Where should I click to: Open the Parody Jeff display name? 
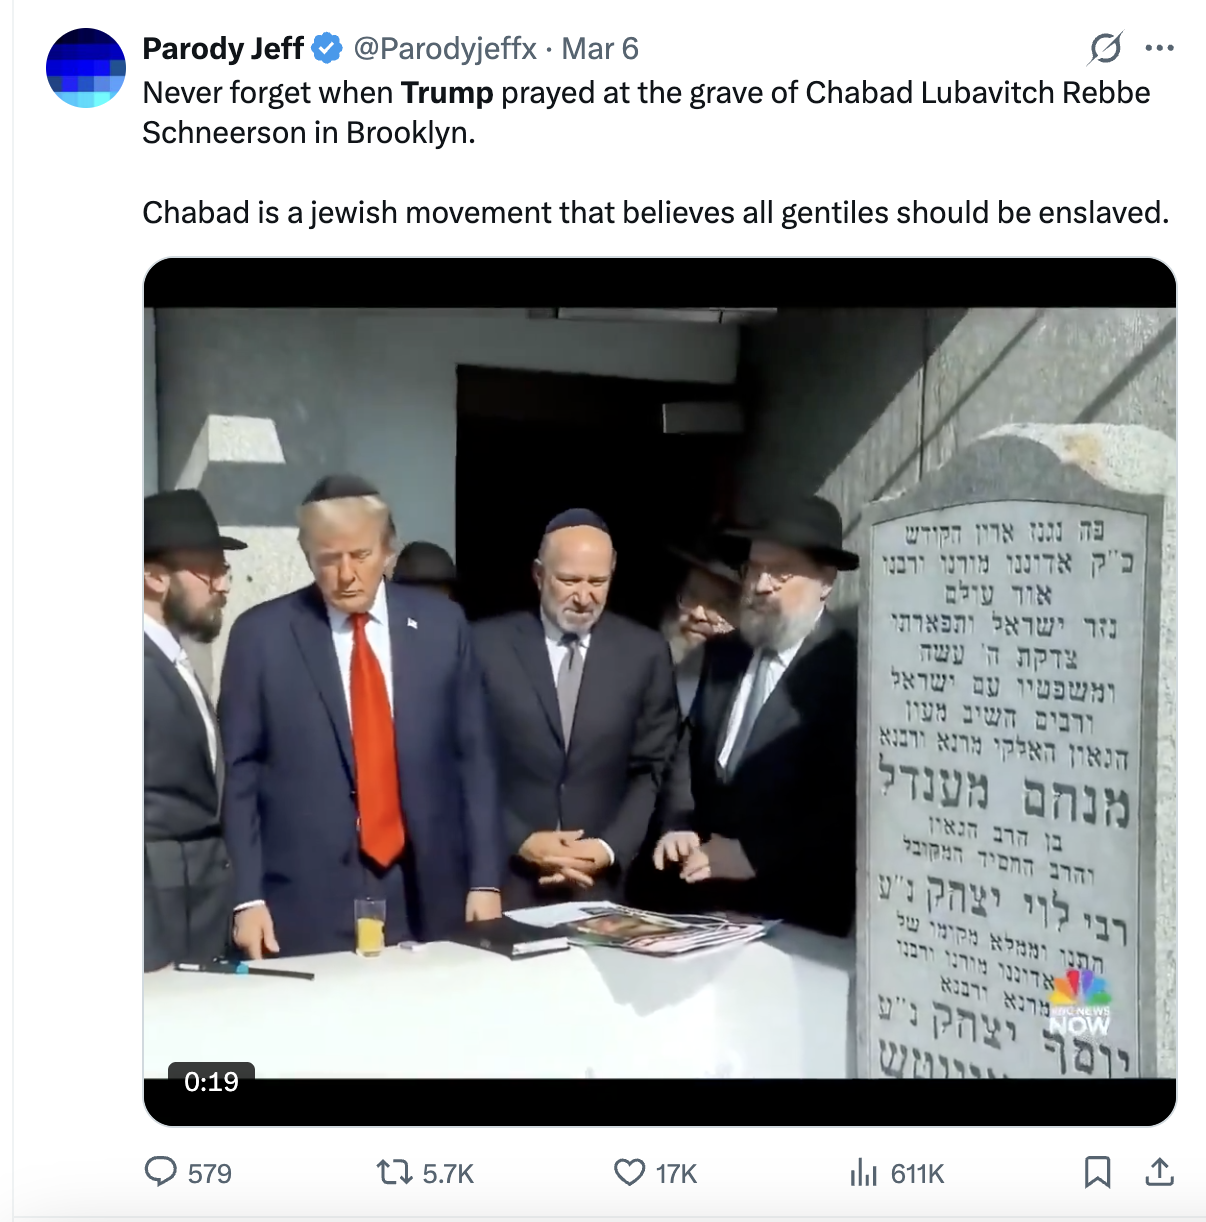(223, 48)
